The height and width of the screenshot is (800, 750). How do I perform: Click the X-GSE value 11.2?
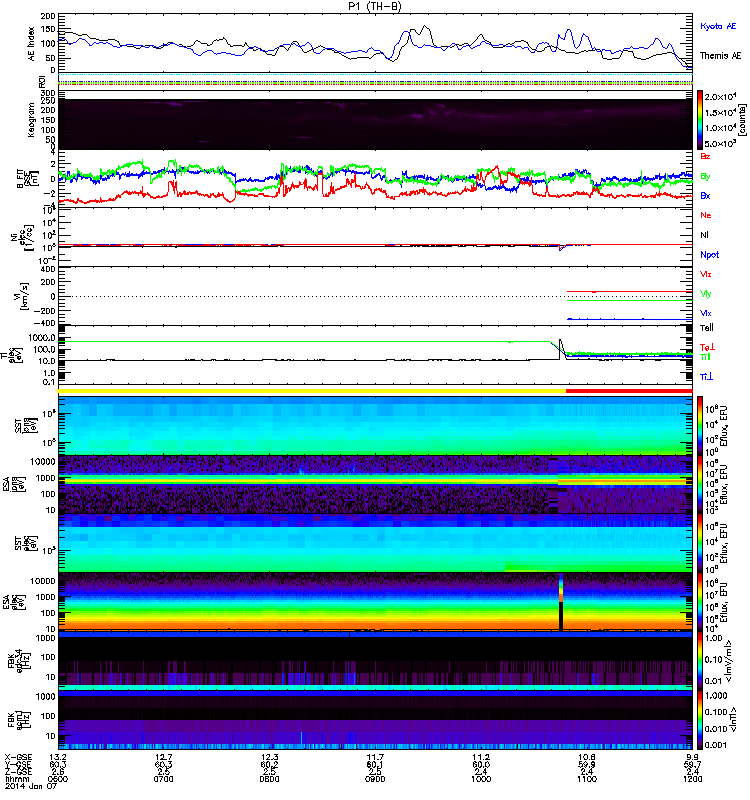(481, 757)
